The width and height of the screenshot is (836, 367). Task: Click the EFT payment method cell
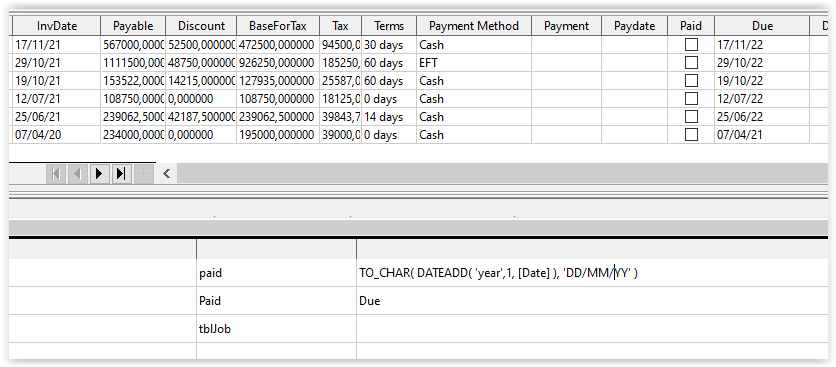coord(474,63)
